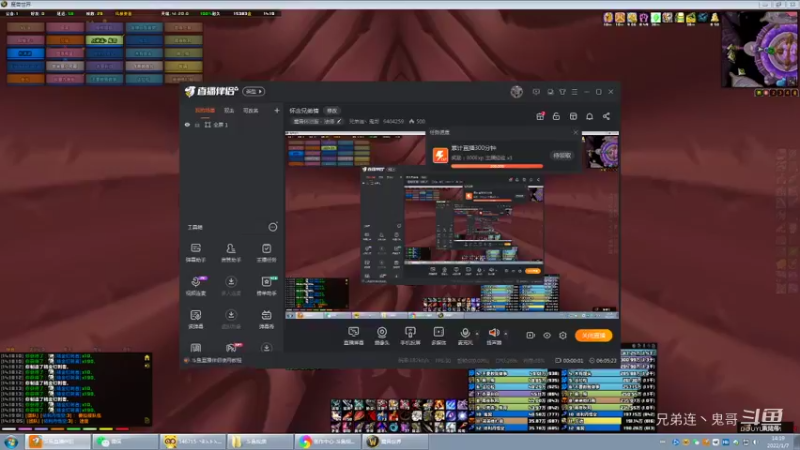Toggle visibility eye for the 全屏 1 source
The width and height of the screenshot is (800, 450).
click(x=187, y=124)
